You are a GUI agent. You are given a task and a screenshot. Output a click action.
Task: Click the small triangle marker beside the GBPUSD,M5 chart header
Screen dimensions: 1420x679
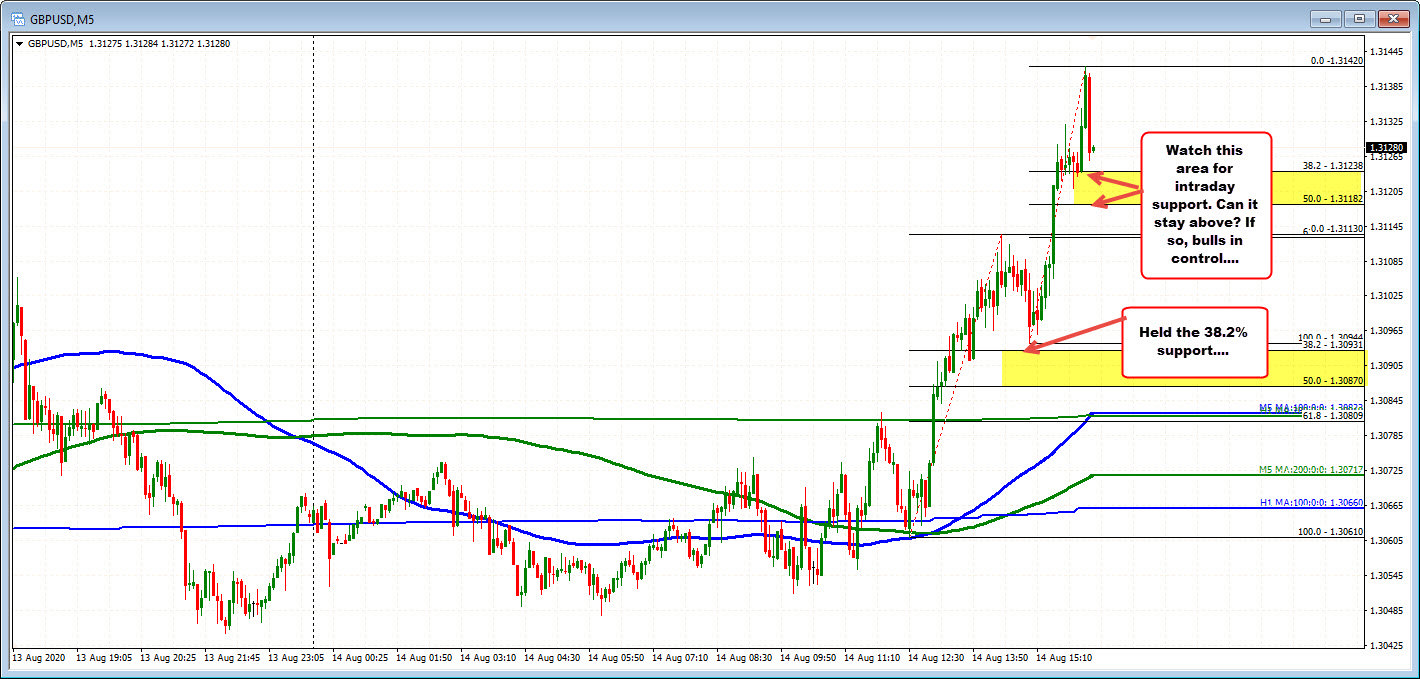click(x=20, y=44)
